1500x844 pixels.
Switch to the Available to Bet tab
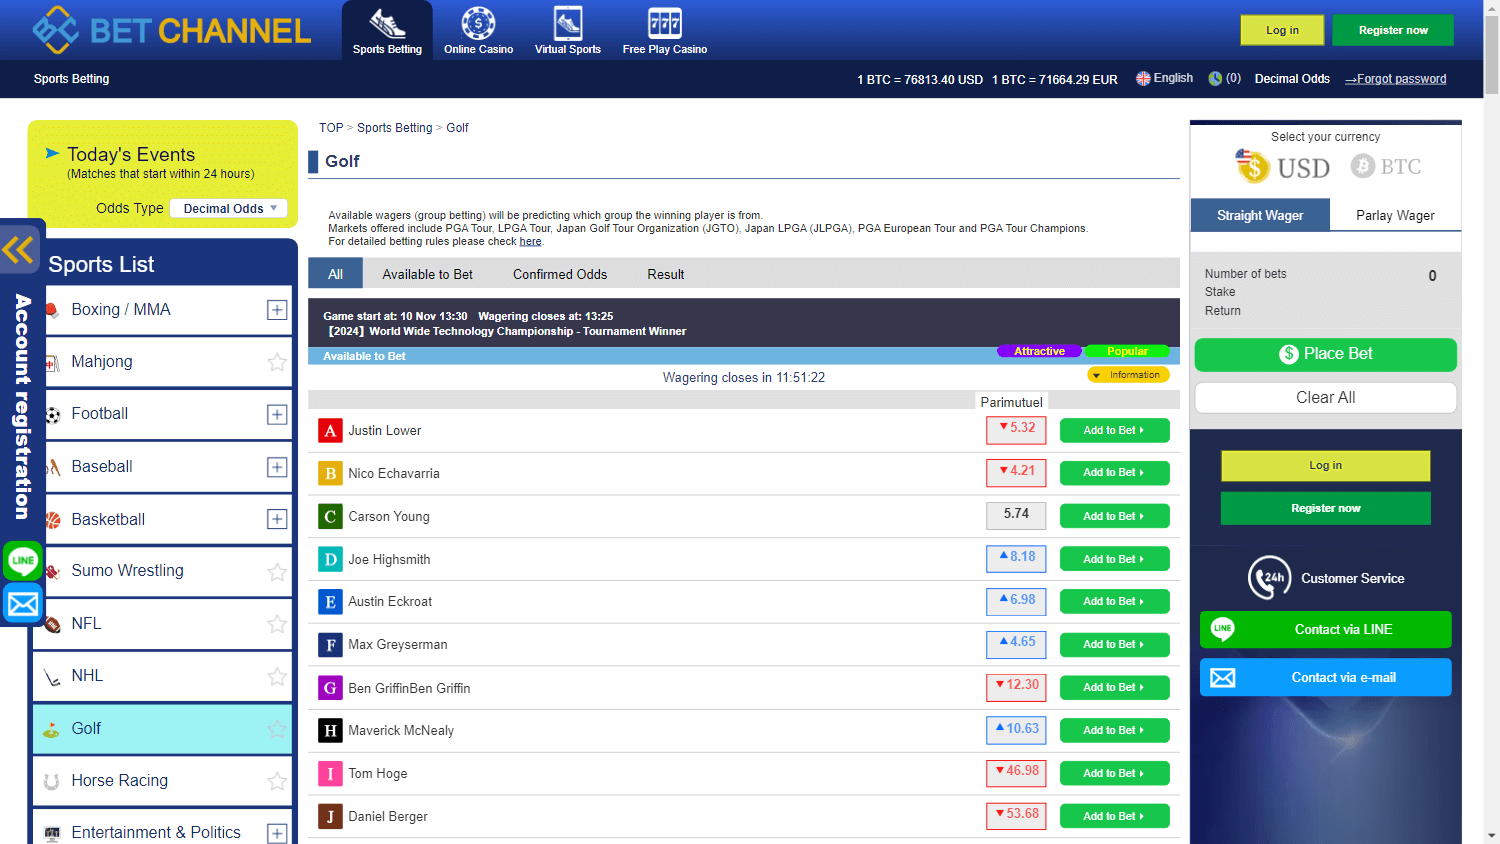click(427, 274)
